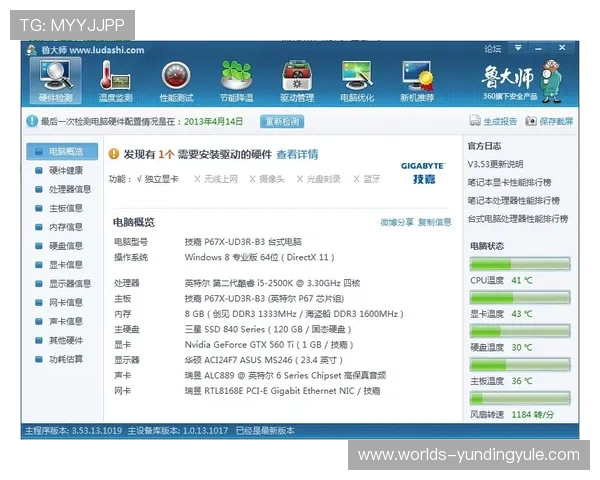Click the i5-2500K processor value
Screen dimensions: 600x480
272,283
